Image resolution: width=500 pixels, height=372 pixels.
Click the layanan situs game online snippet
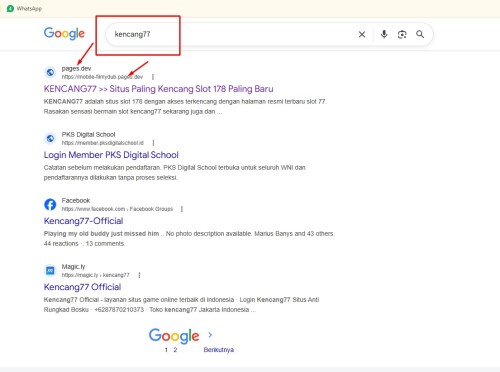(x=181, y=304)
